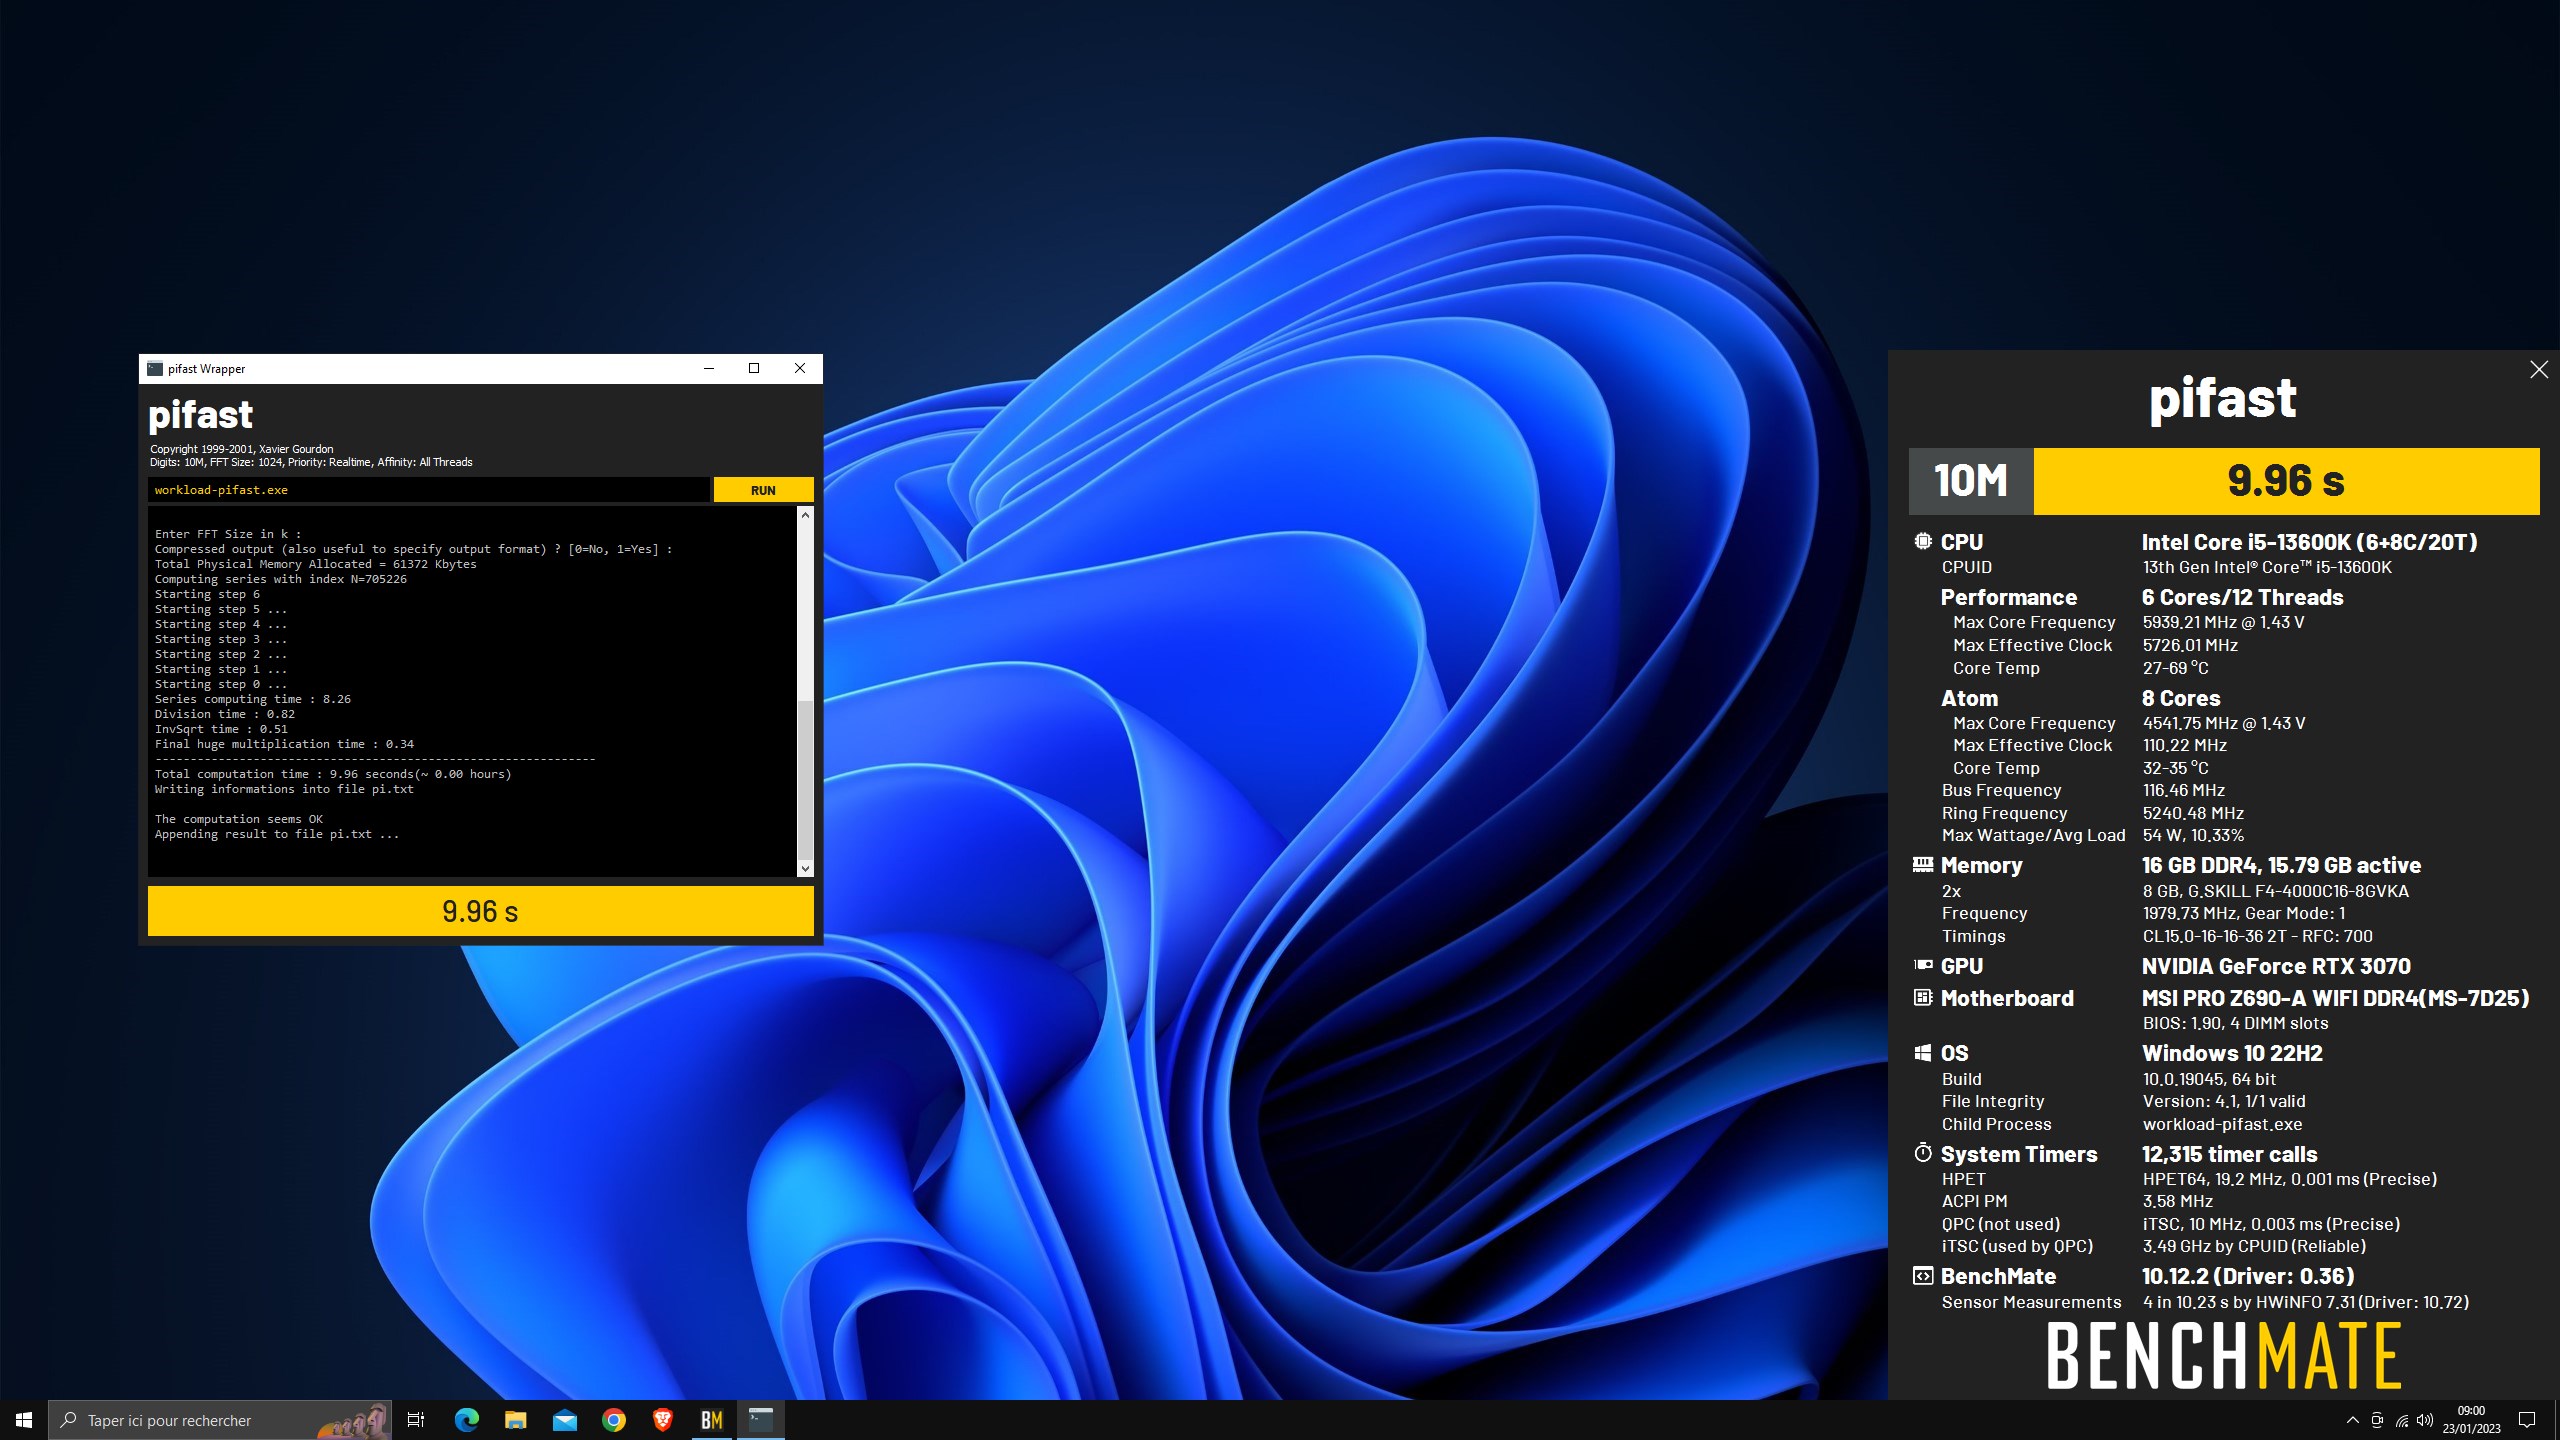
Task: Click the 12,315 timer calls text
Action: pos(2229,1154)
